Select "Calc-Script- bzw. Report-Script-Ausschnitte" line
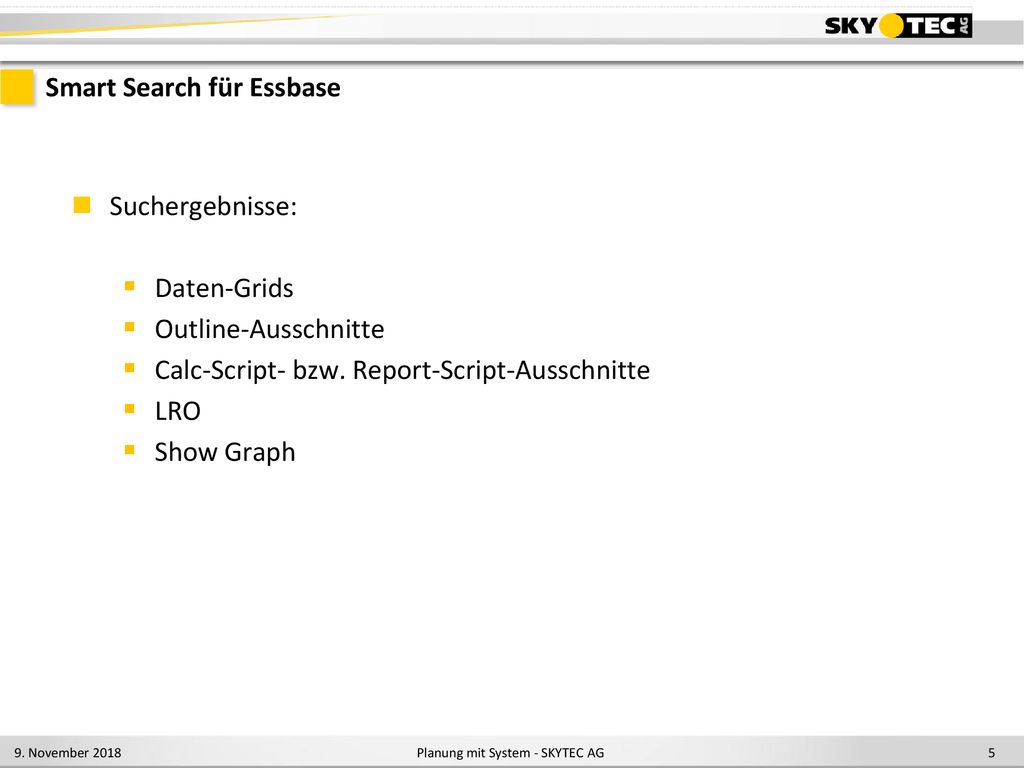The image size is (1024, 768). click(402, 370)
